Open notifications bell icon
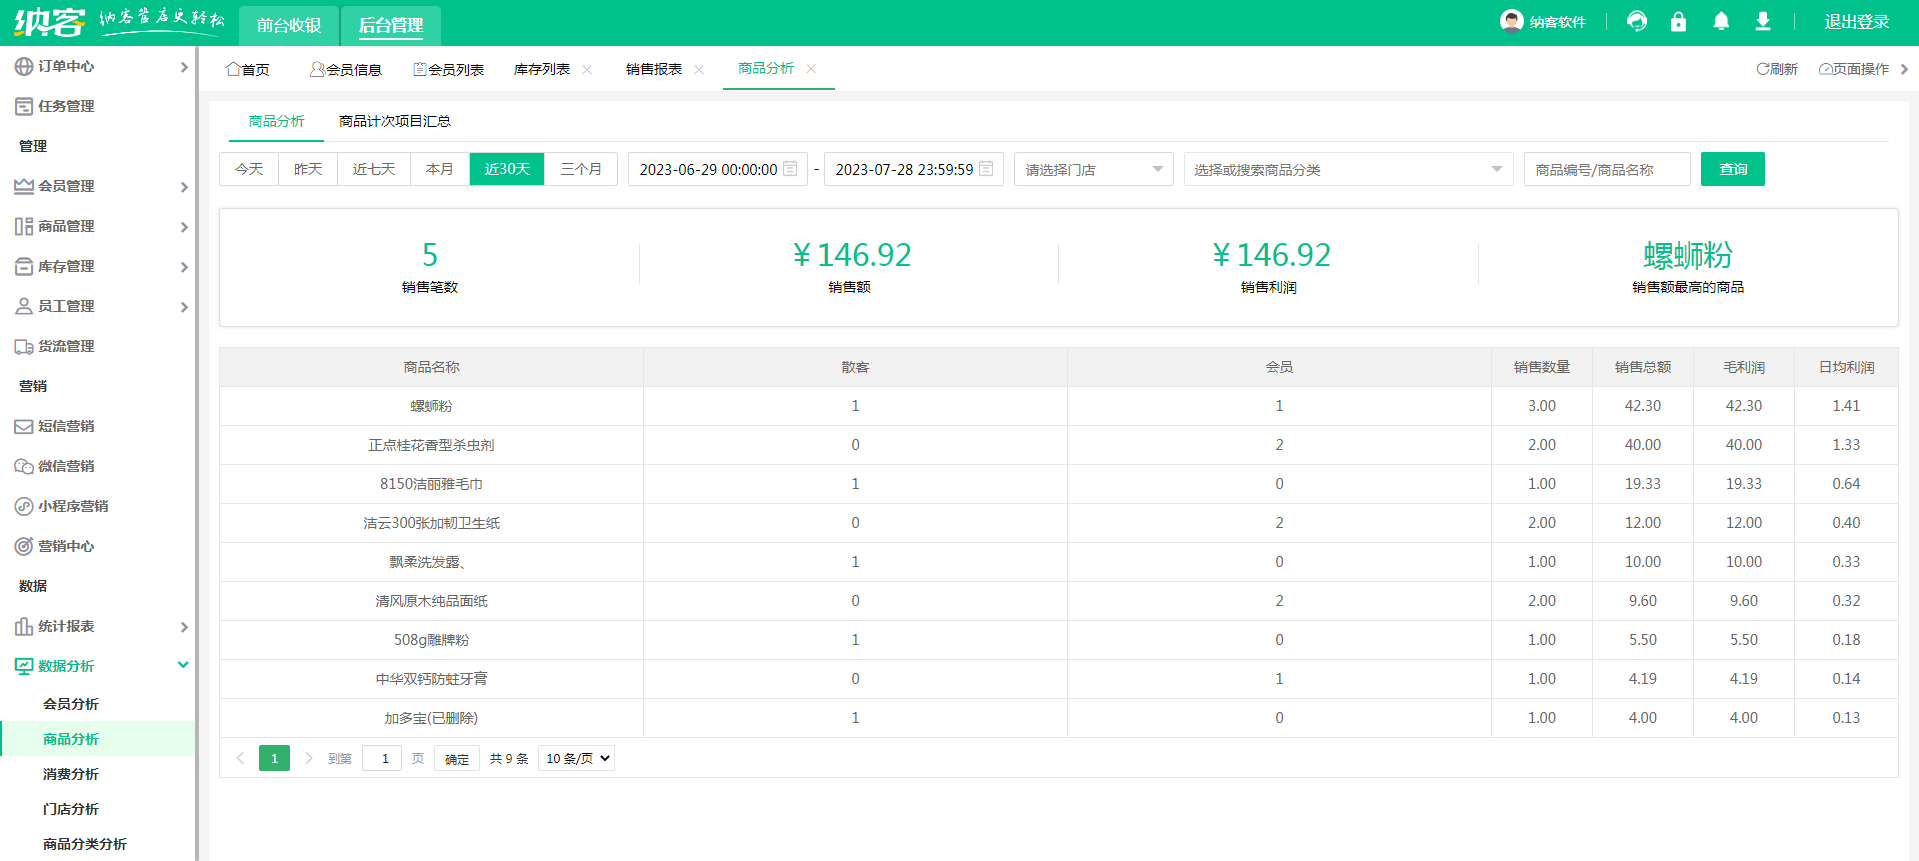Viewport: 1919px width, 861px height. click(x=1721, y=22)
